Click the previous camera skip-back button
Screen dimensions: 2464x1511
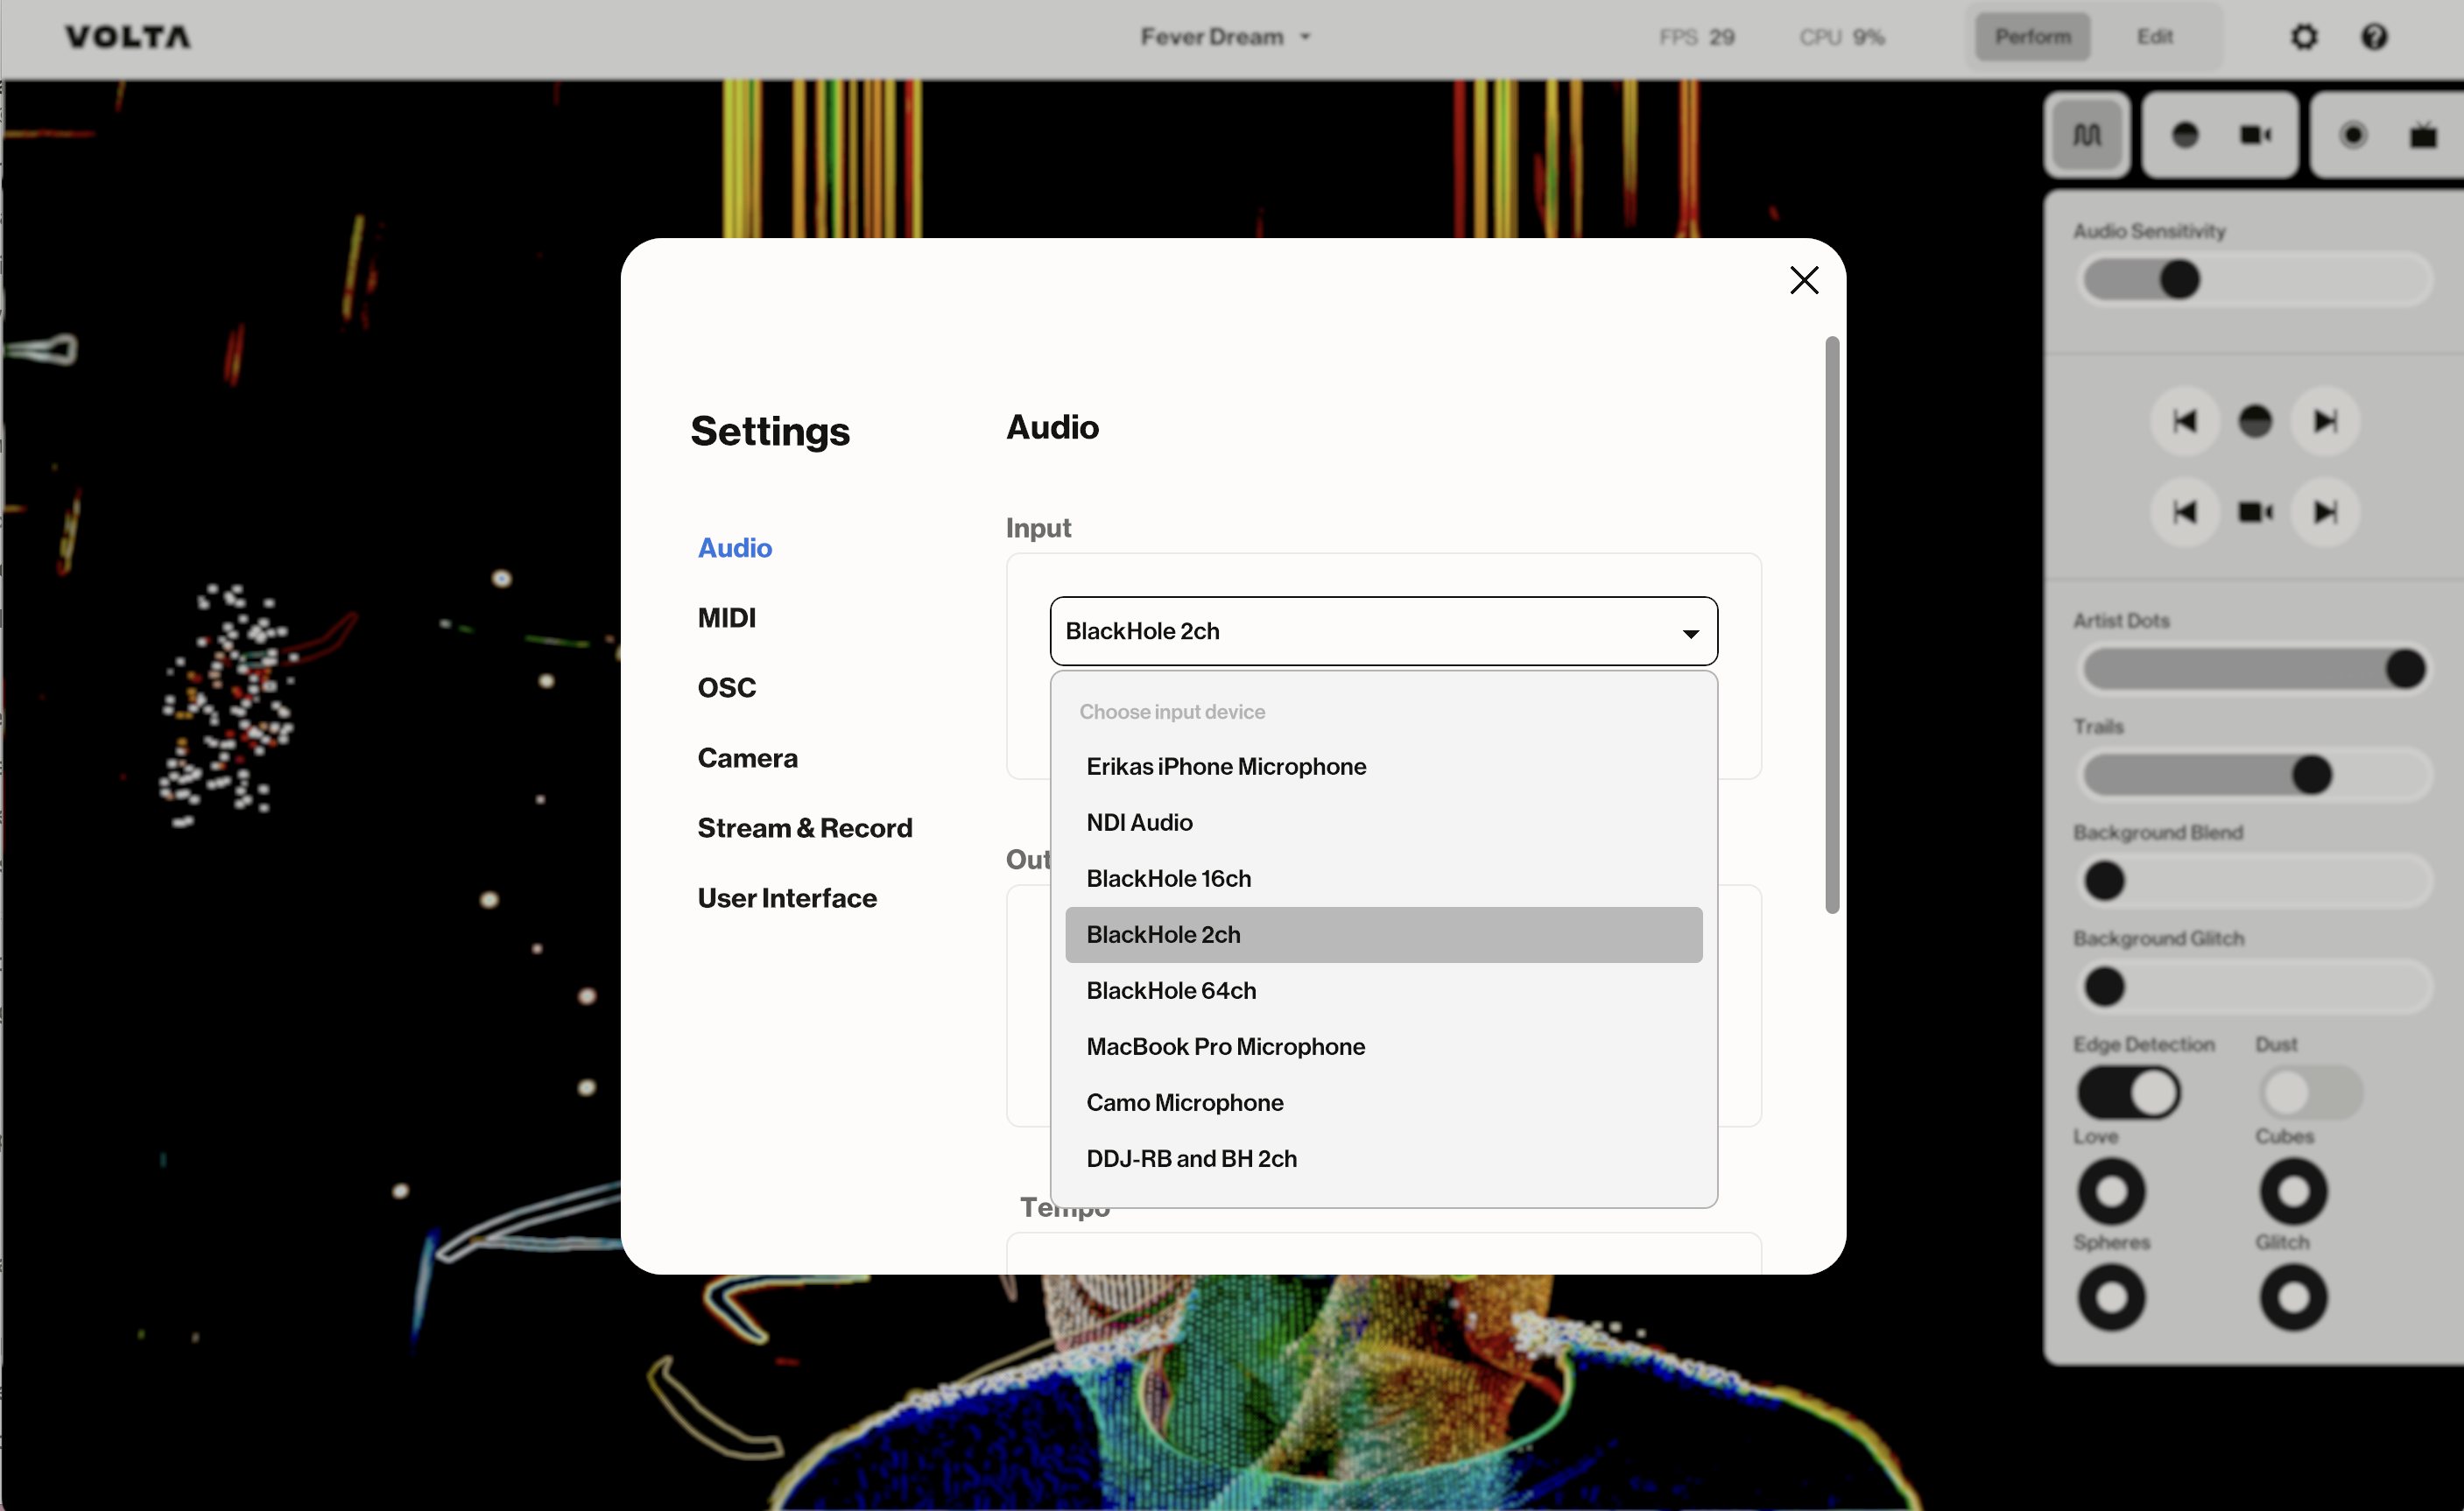[x=2185, y=512]
